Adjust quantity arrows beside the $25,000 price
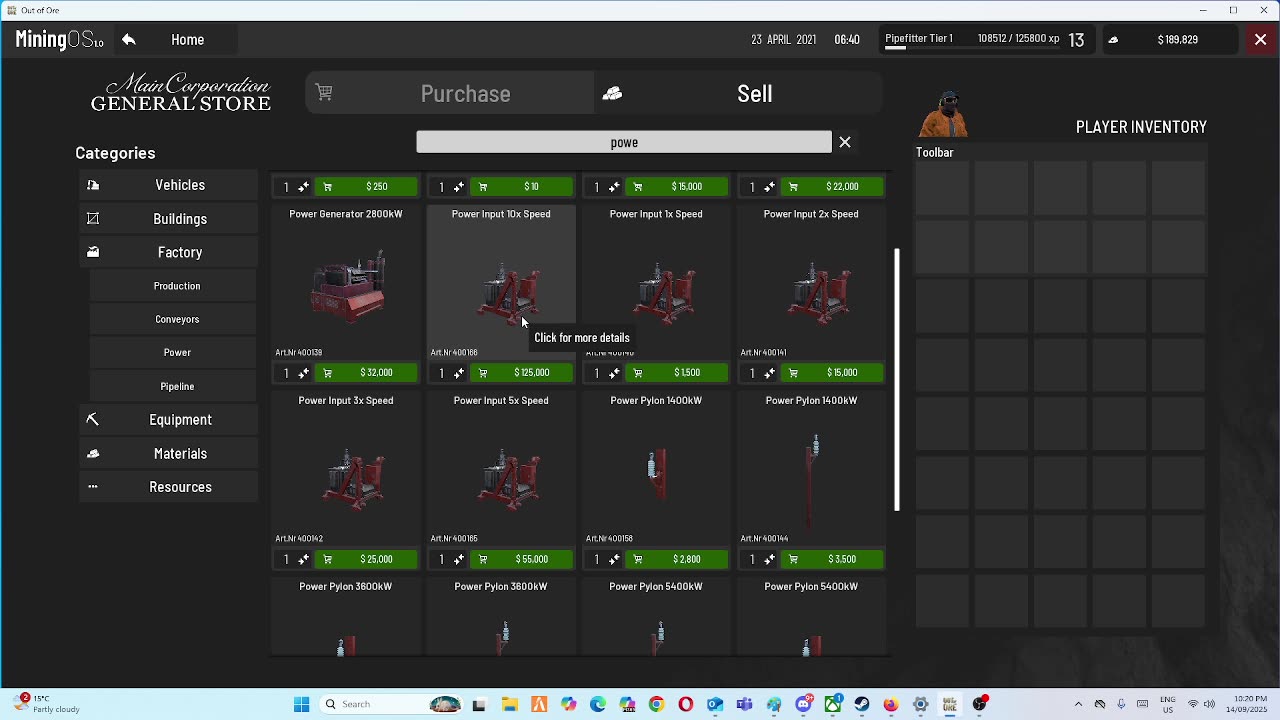Image resolution: width=1280 pixels, height=720 pixels. tap(303, 559)
